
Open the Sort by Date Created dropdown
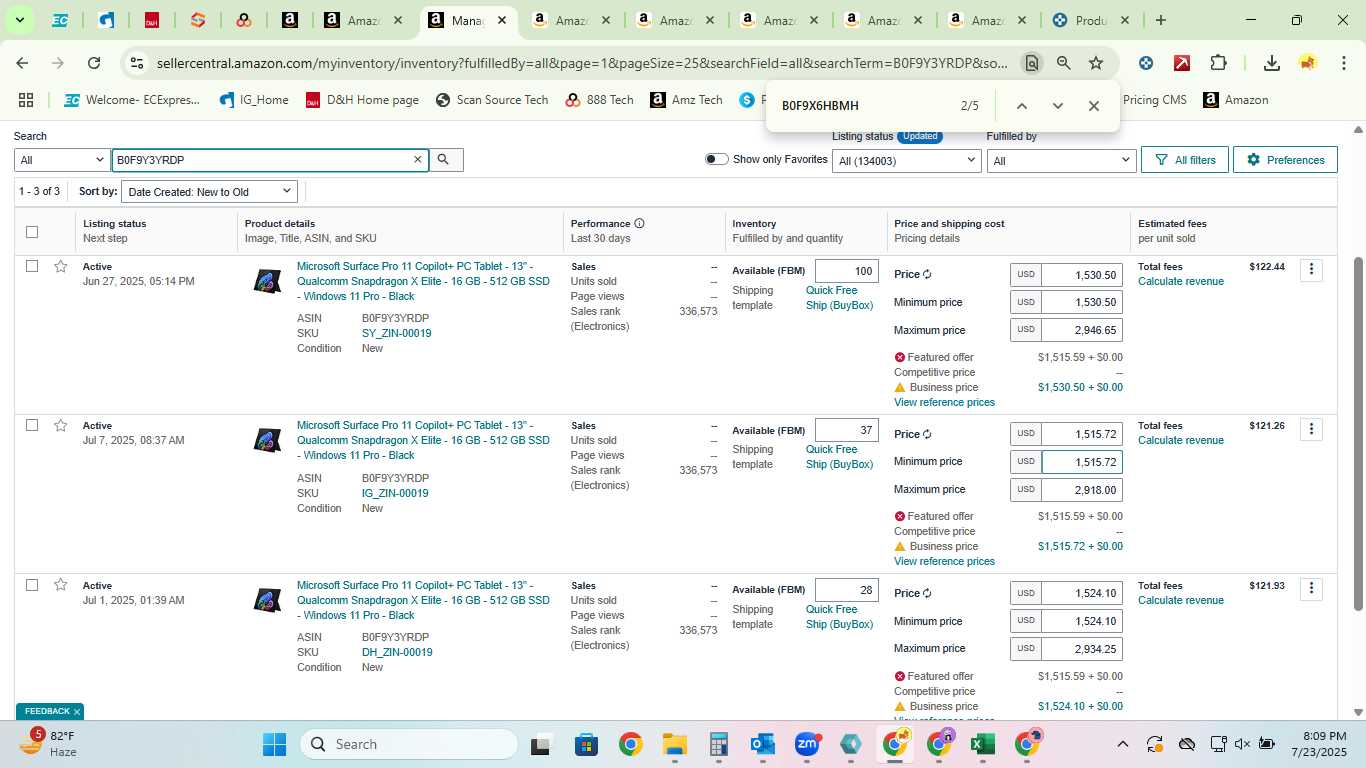pos(209,191)
